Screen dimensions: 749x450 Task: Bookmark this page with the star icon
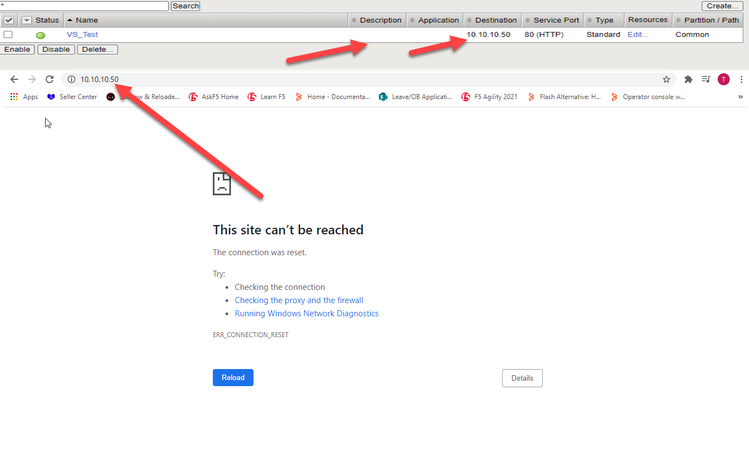point(666,79)
